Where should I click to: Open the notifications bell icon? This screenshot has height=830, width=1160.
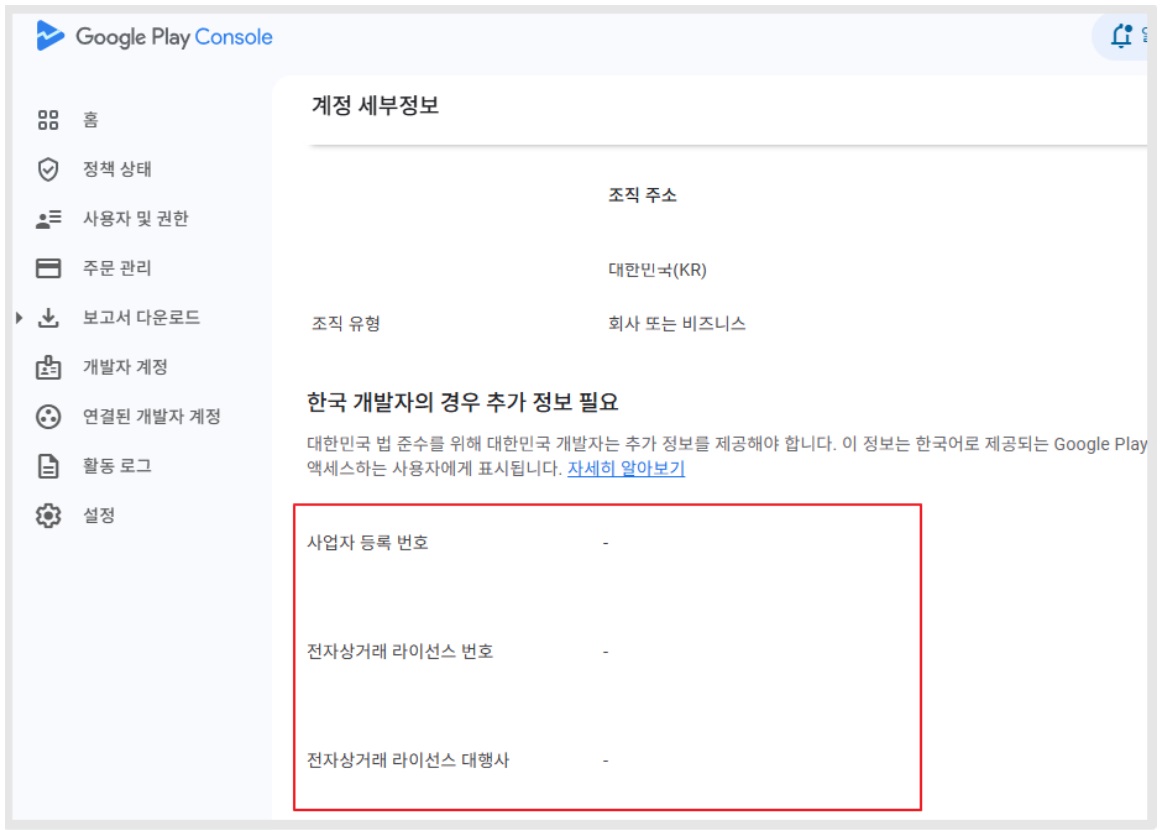1122,36
